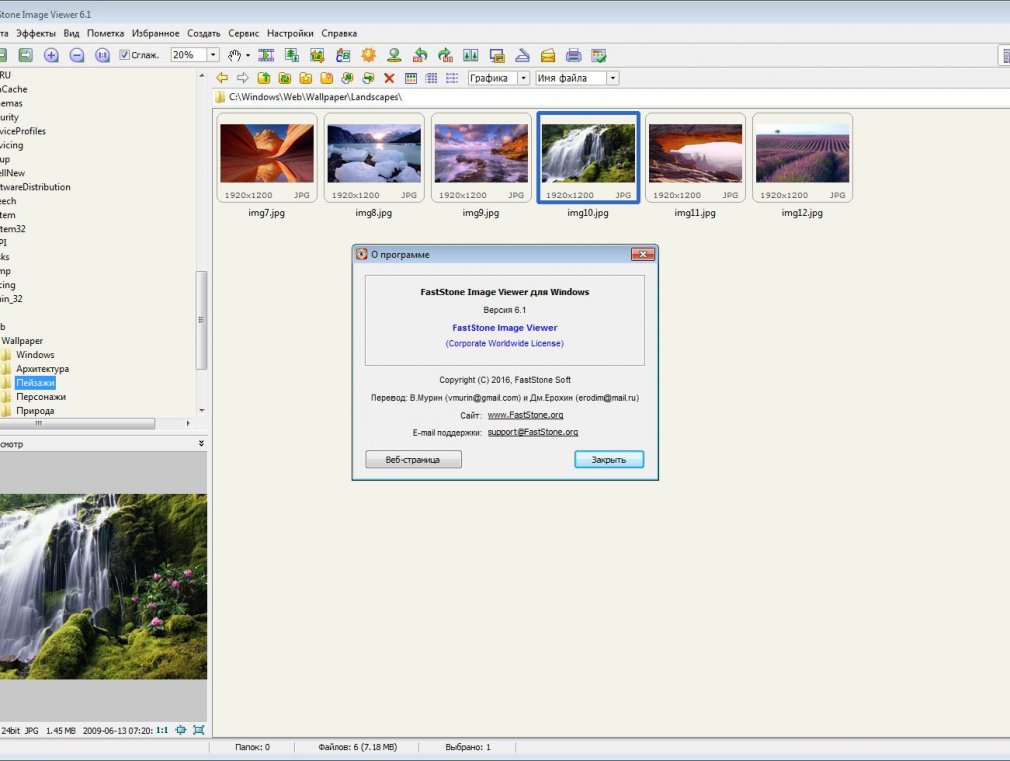Click the fit-to-window icon under preview
This screenshot has width=1010, height=761.
pos(181,730)
